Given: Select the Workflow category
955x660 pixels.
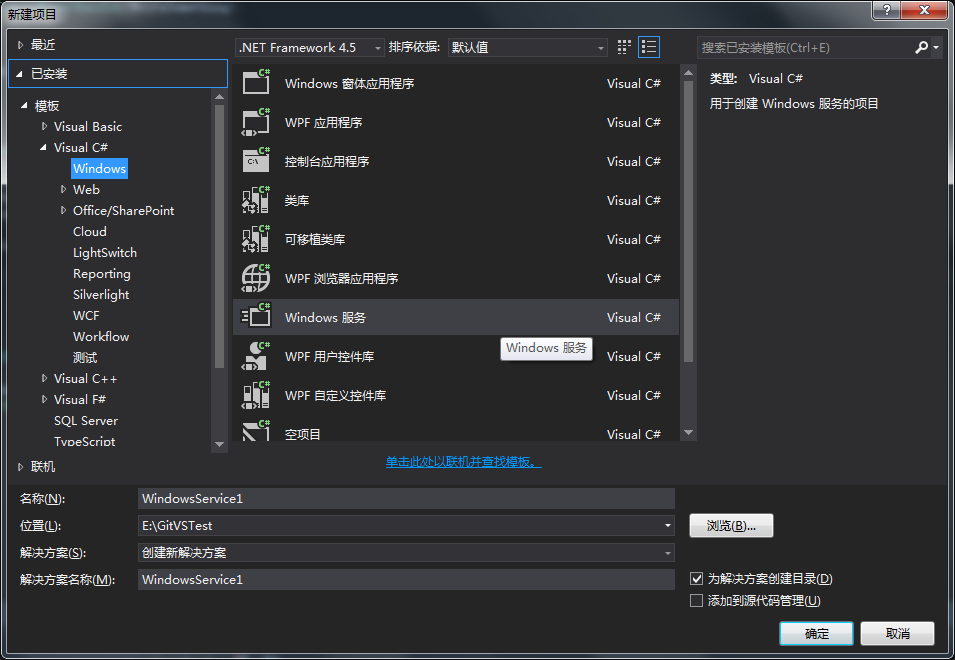Looking at the screenshot, I should [x=101, y=337].
